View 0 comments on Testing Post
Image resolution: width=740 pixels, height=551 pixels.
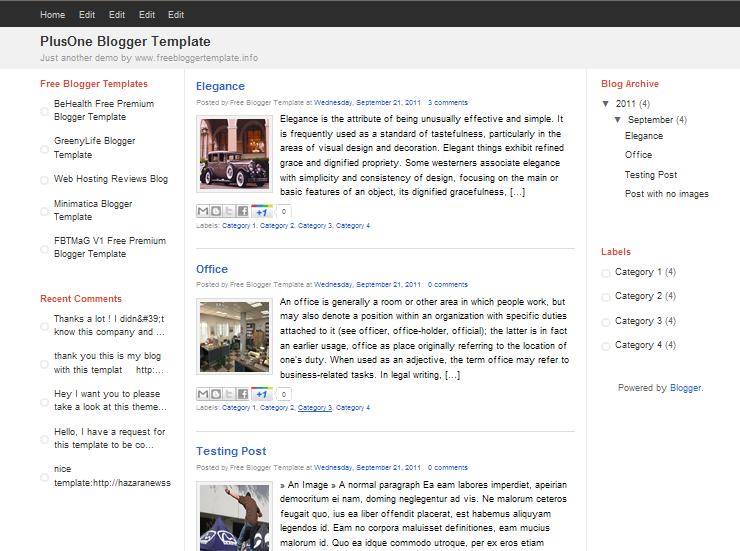point(448,468)
